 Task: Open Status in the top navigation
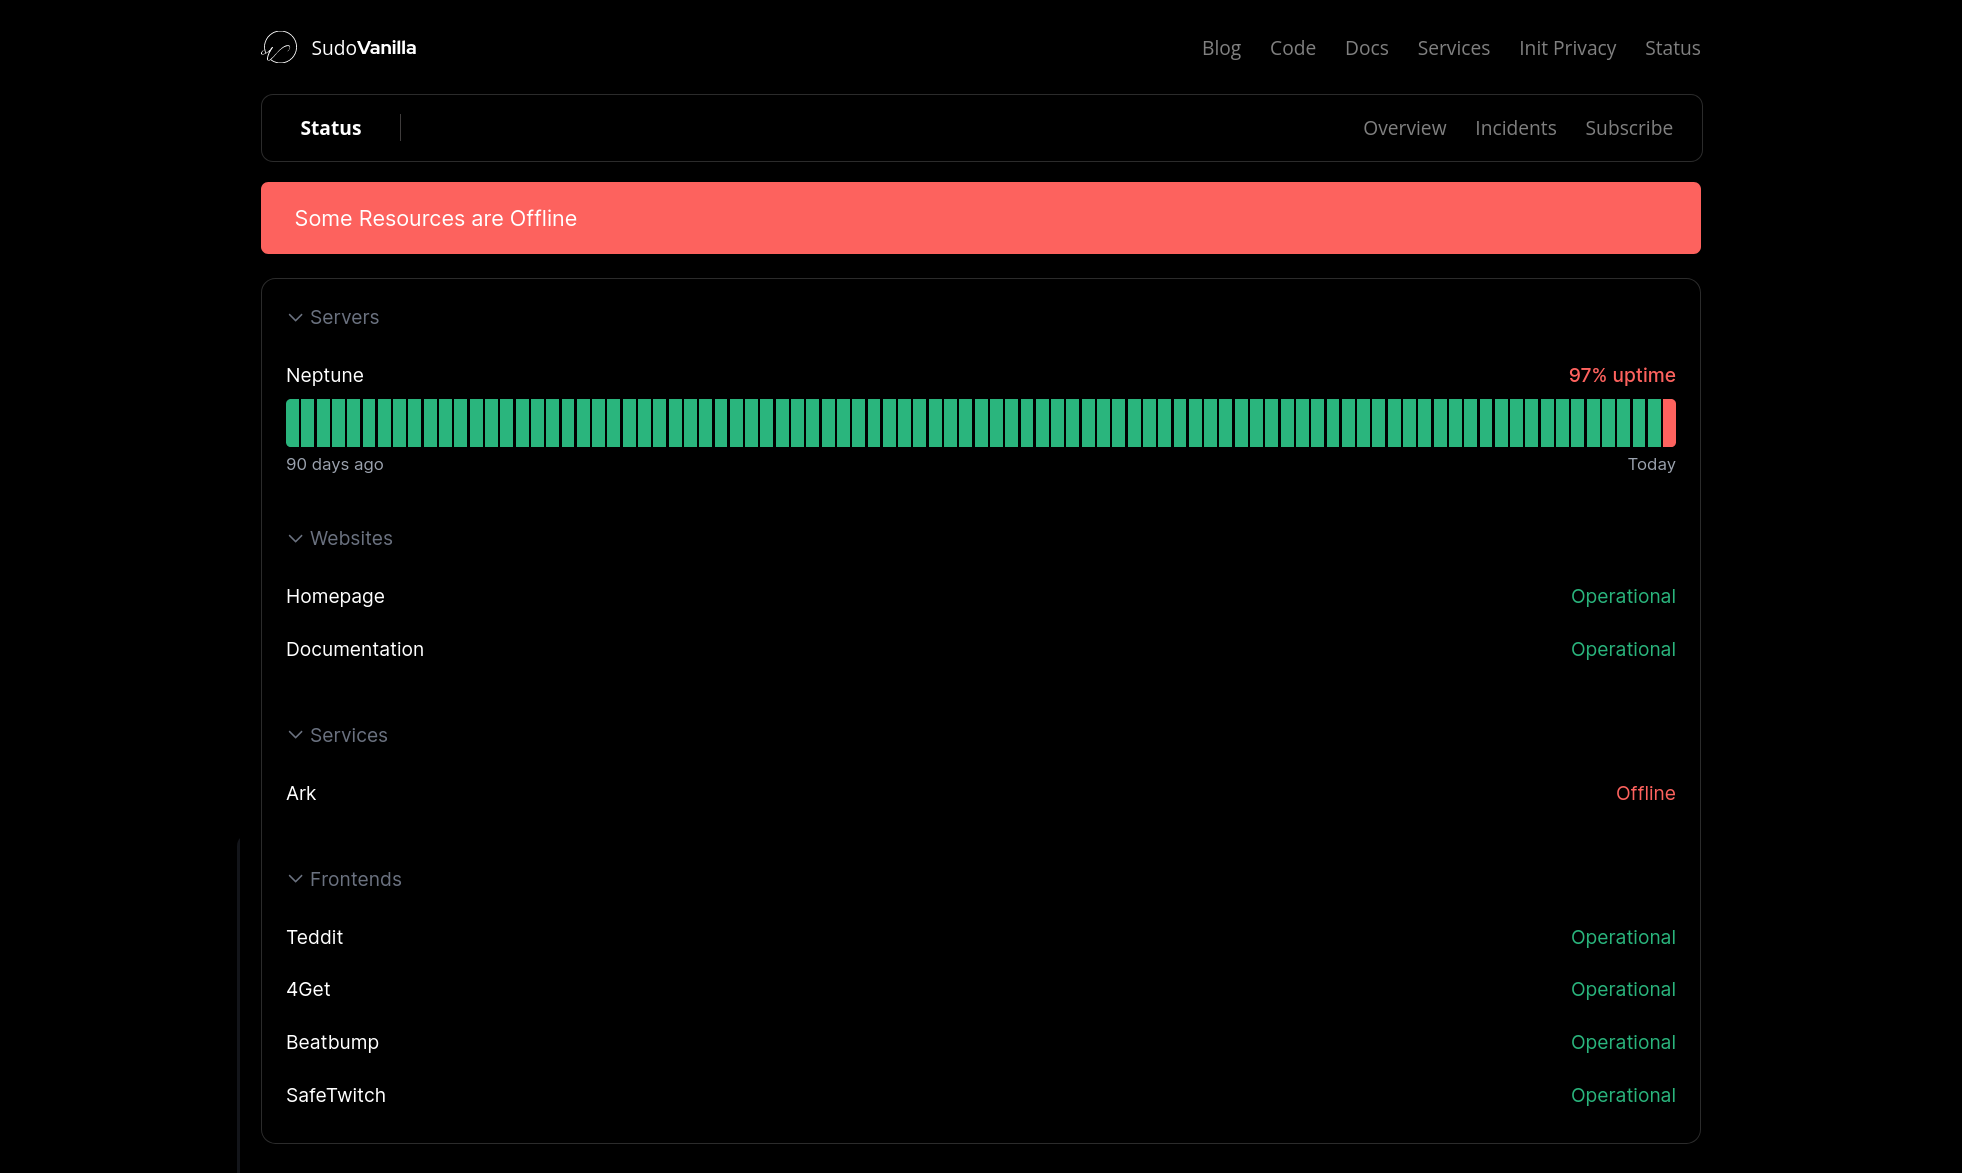1672,48
